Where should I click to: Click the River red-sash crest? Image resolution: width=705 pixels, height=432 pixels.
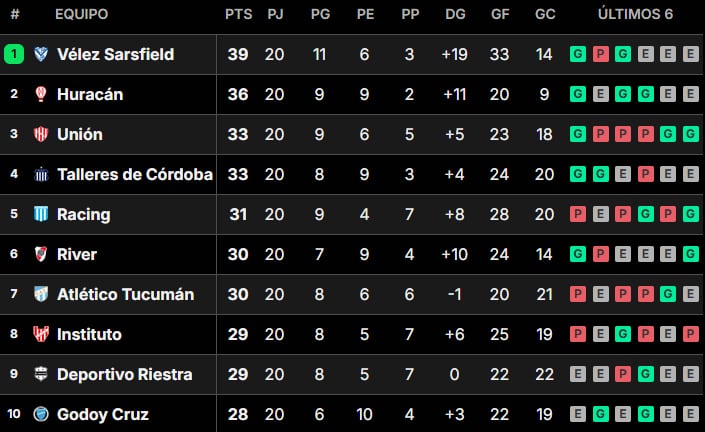pos(41,254)
